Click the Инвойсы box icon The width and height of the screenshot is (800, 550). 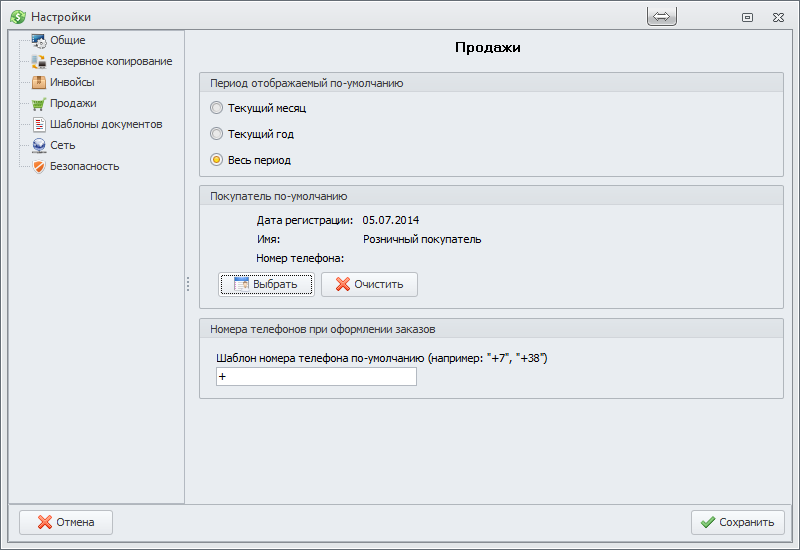39,82
